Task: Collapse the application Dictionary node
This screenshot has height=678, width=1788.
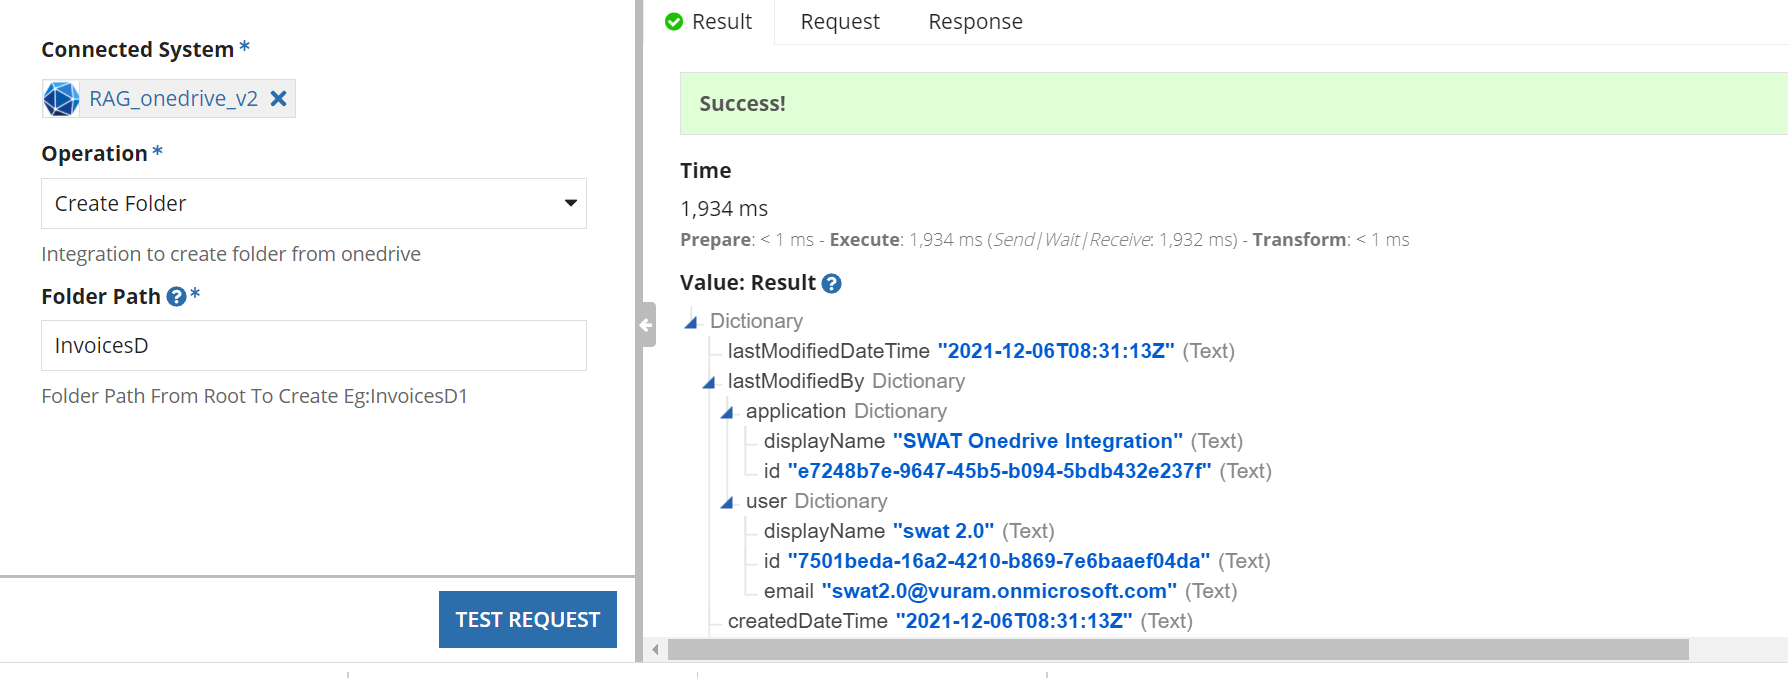Action: [x=727, y=412]
